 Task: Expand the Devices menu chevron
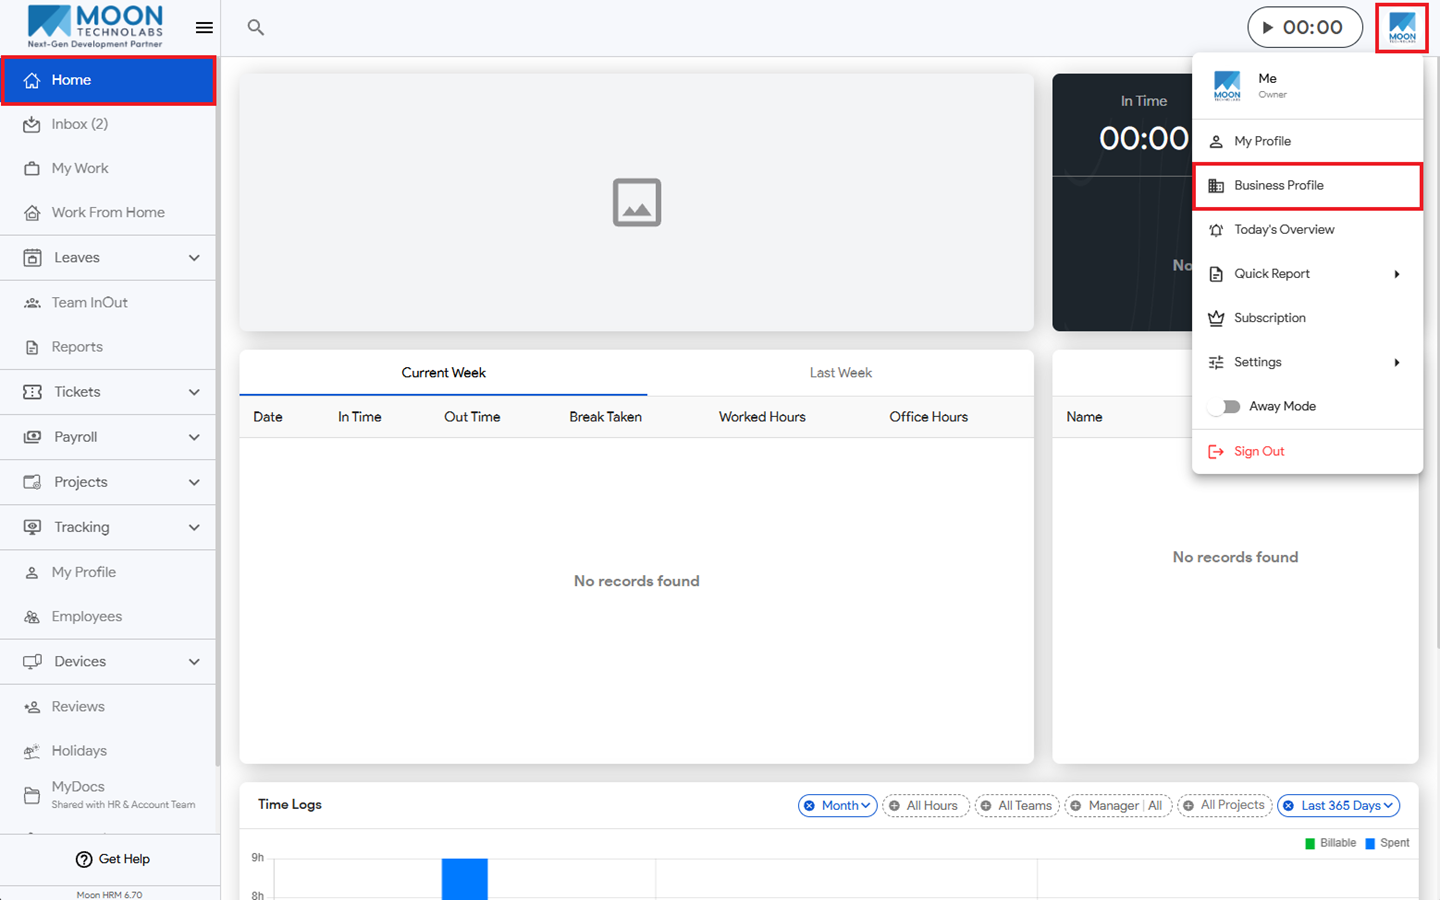click(x=194, y=662)
